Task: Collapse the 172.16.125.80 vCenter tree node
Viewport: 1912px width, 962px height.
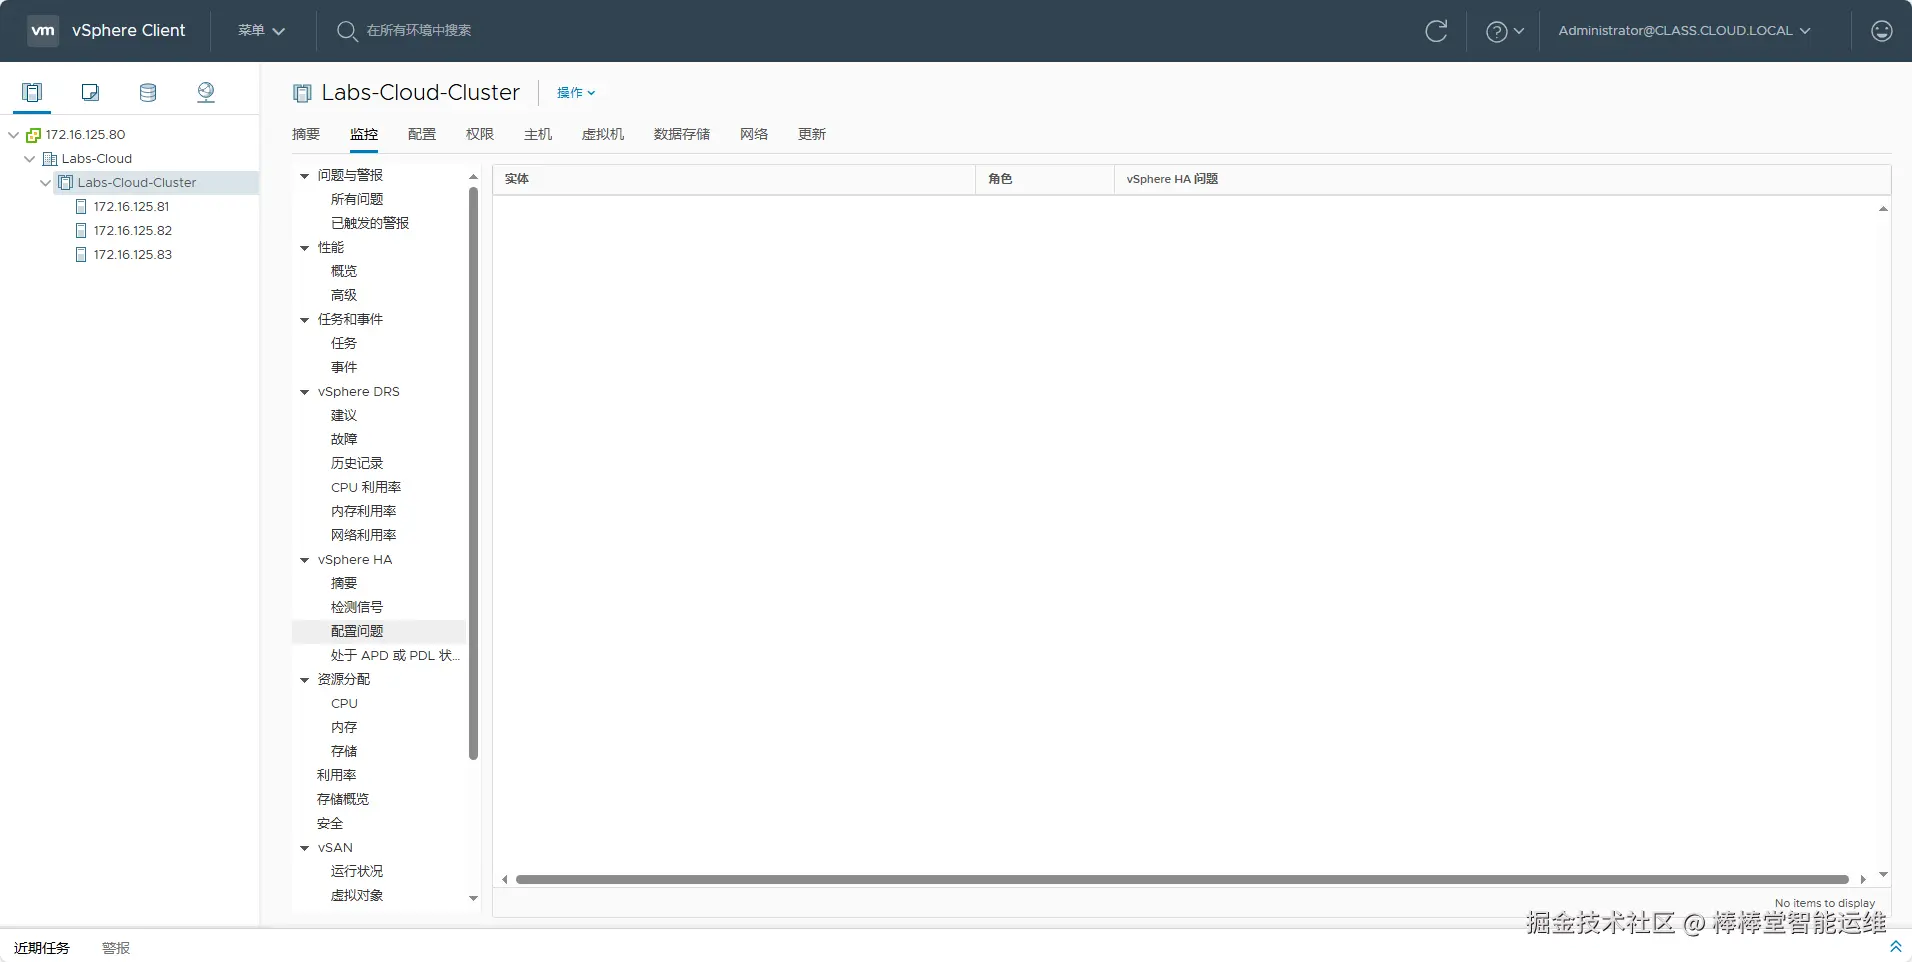Action: [14, 135]
